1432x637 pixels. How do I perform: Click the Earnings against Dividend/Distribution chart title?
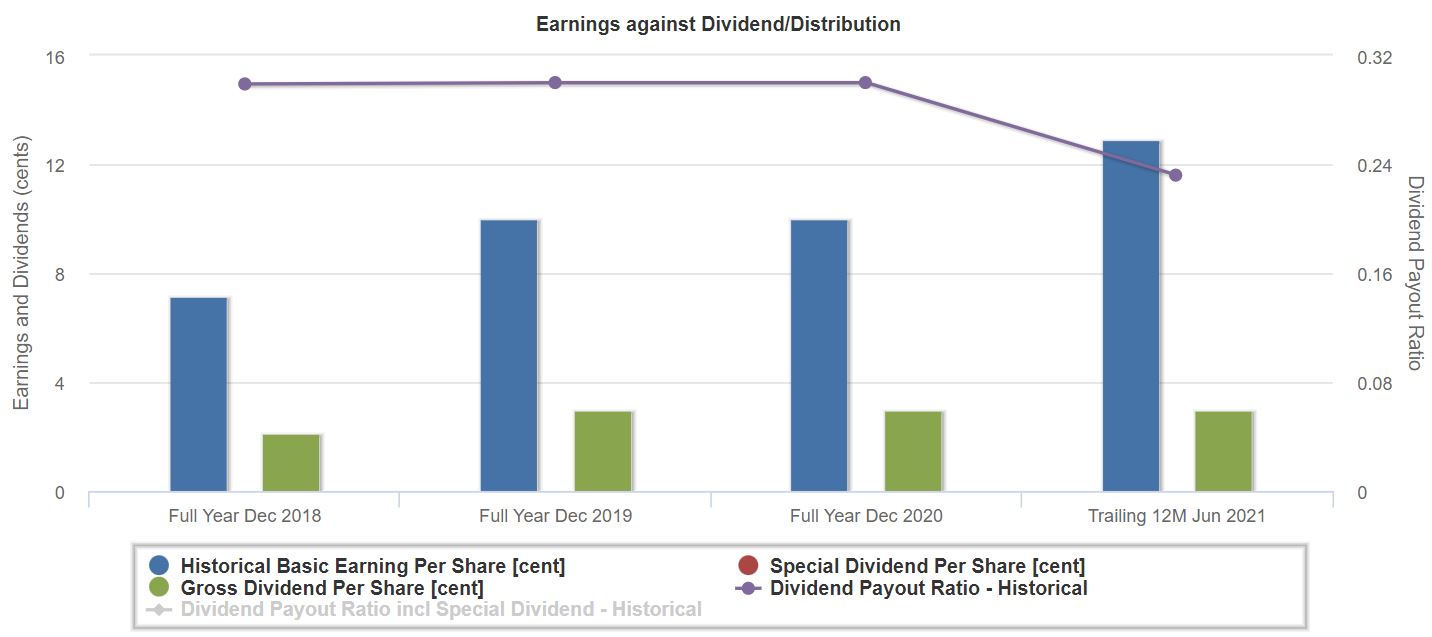point(718,24)
